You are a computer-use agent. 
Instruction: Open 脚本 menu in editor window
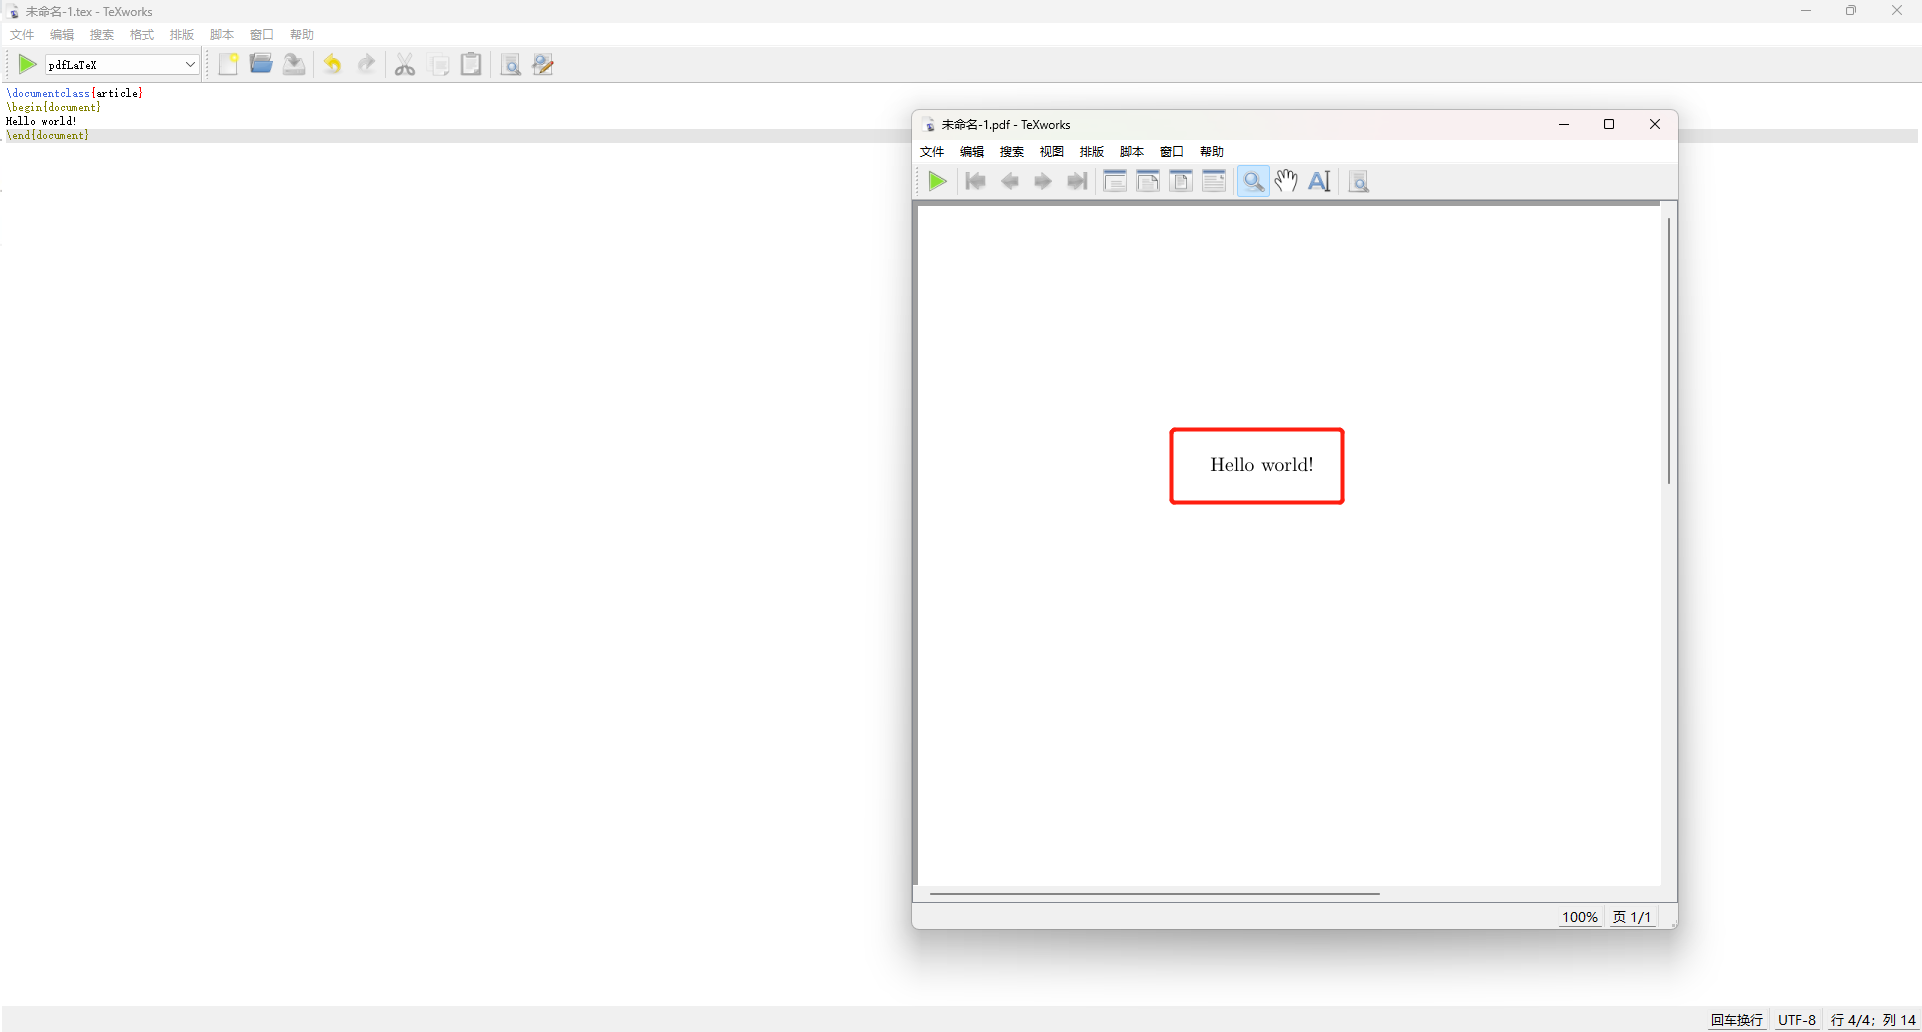pos(222,35)
